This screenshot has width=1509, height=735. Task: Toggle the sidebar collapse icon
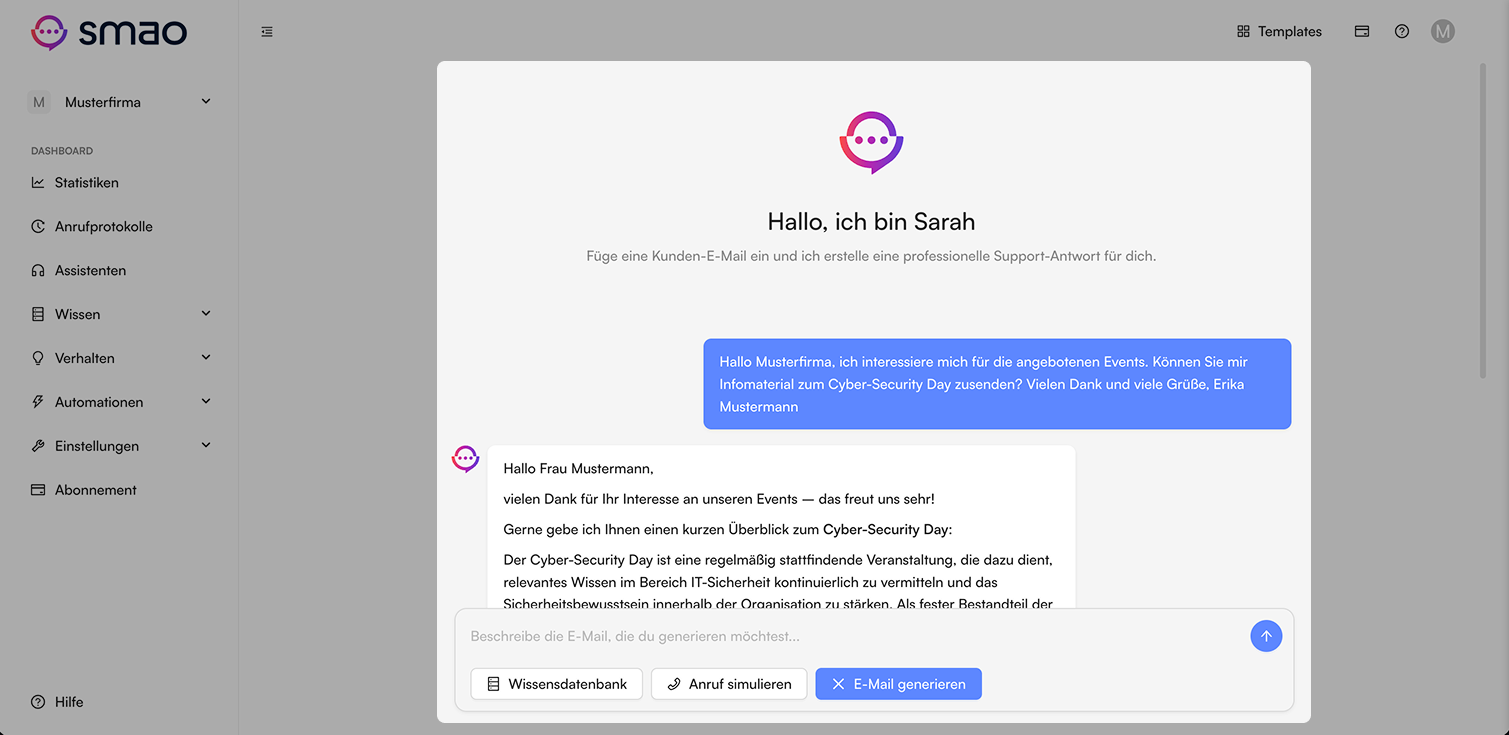click(x=267, y=32)
